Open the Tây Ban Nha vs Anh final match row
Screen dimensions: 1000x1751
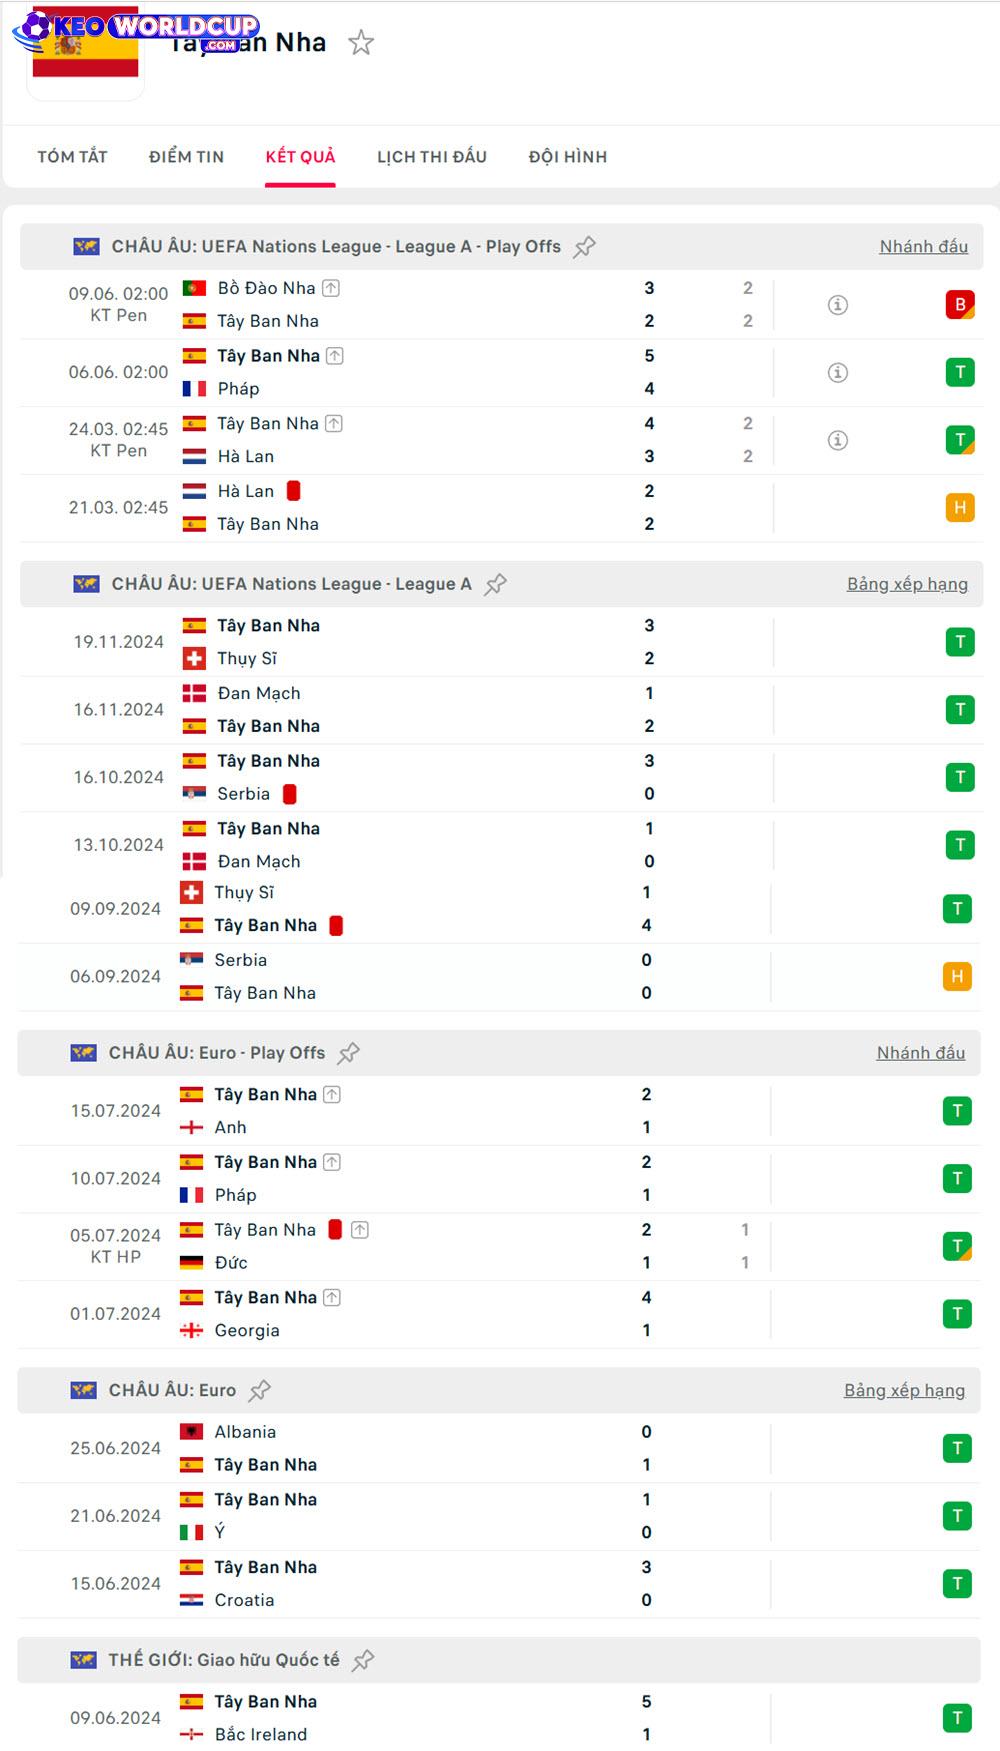coord(499,1111)
